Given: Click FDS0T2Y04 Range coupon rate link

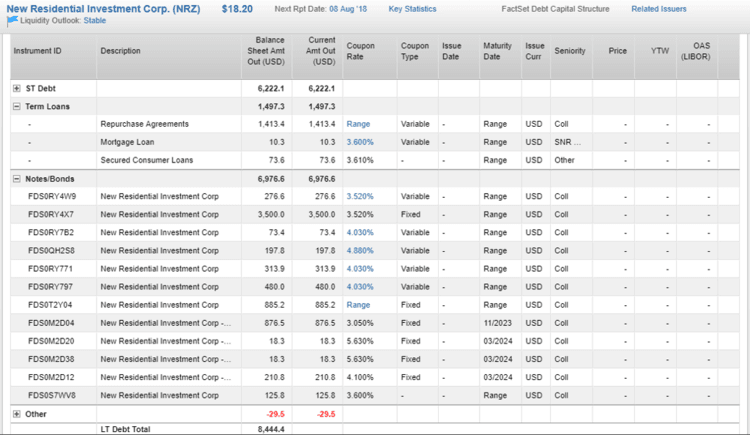Looking at the screenshot, I should point(358,304).
